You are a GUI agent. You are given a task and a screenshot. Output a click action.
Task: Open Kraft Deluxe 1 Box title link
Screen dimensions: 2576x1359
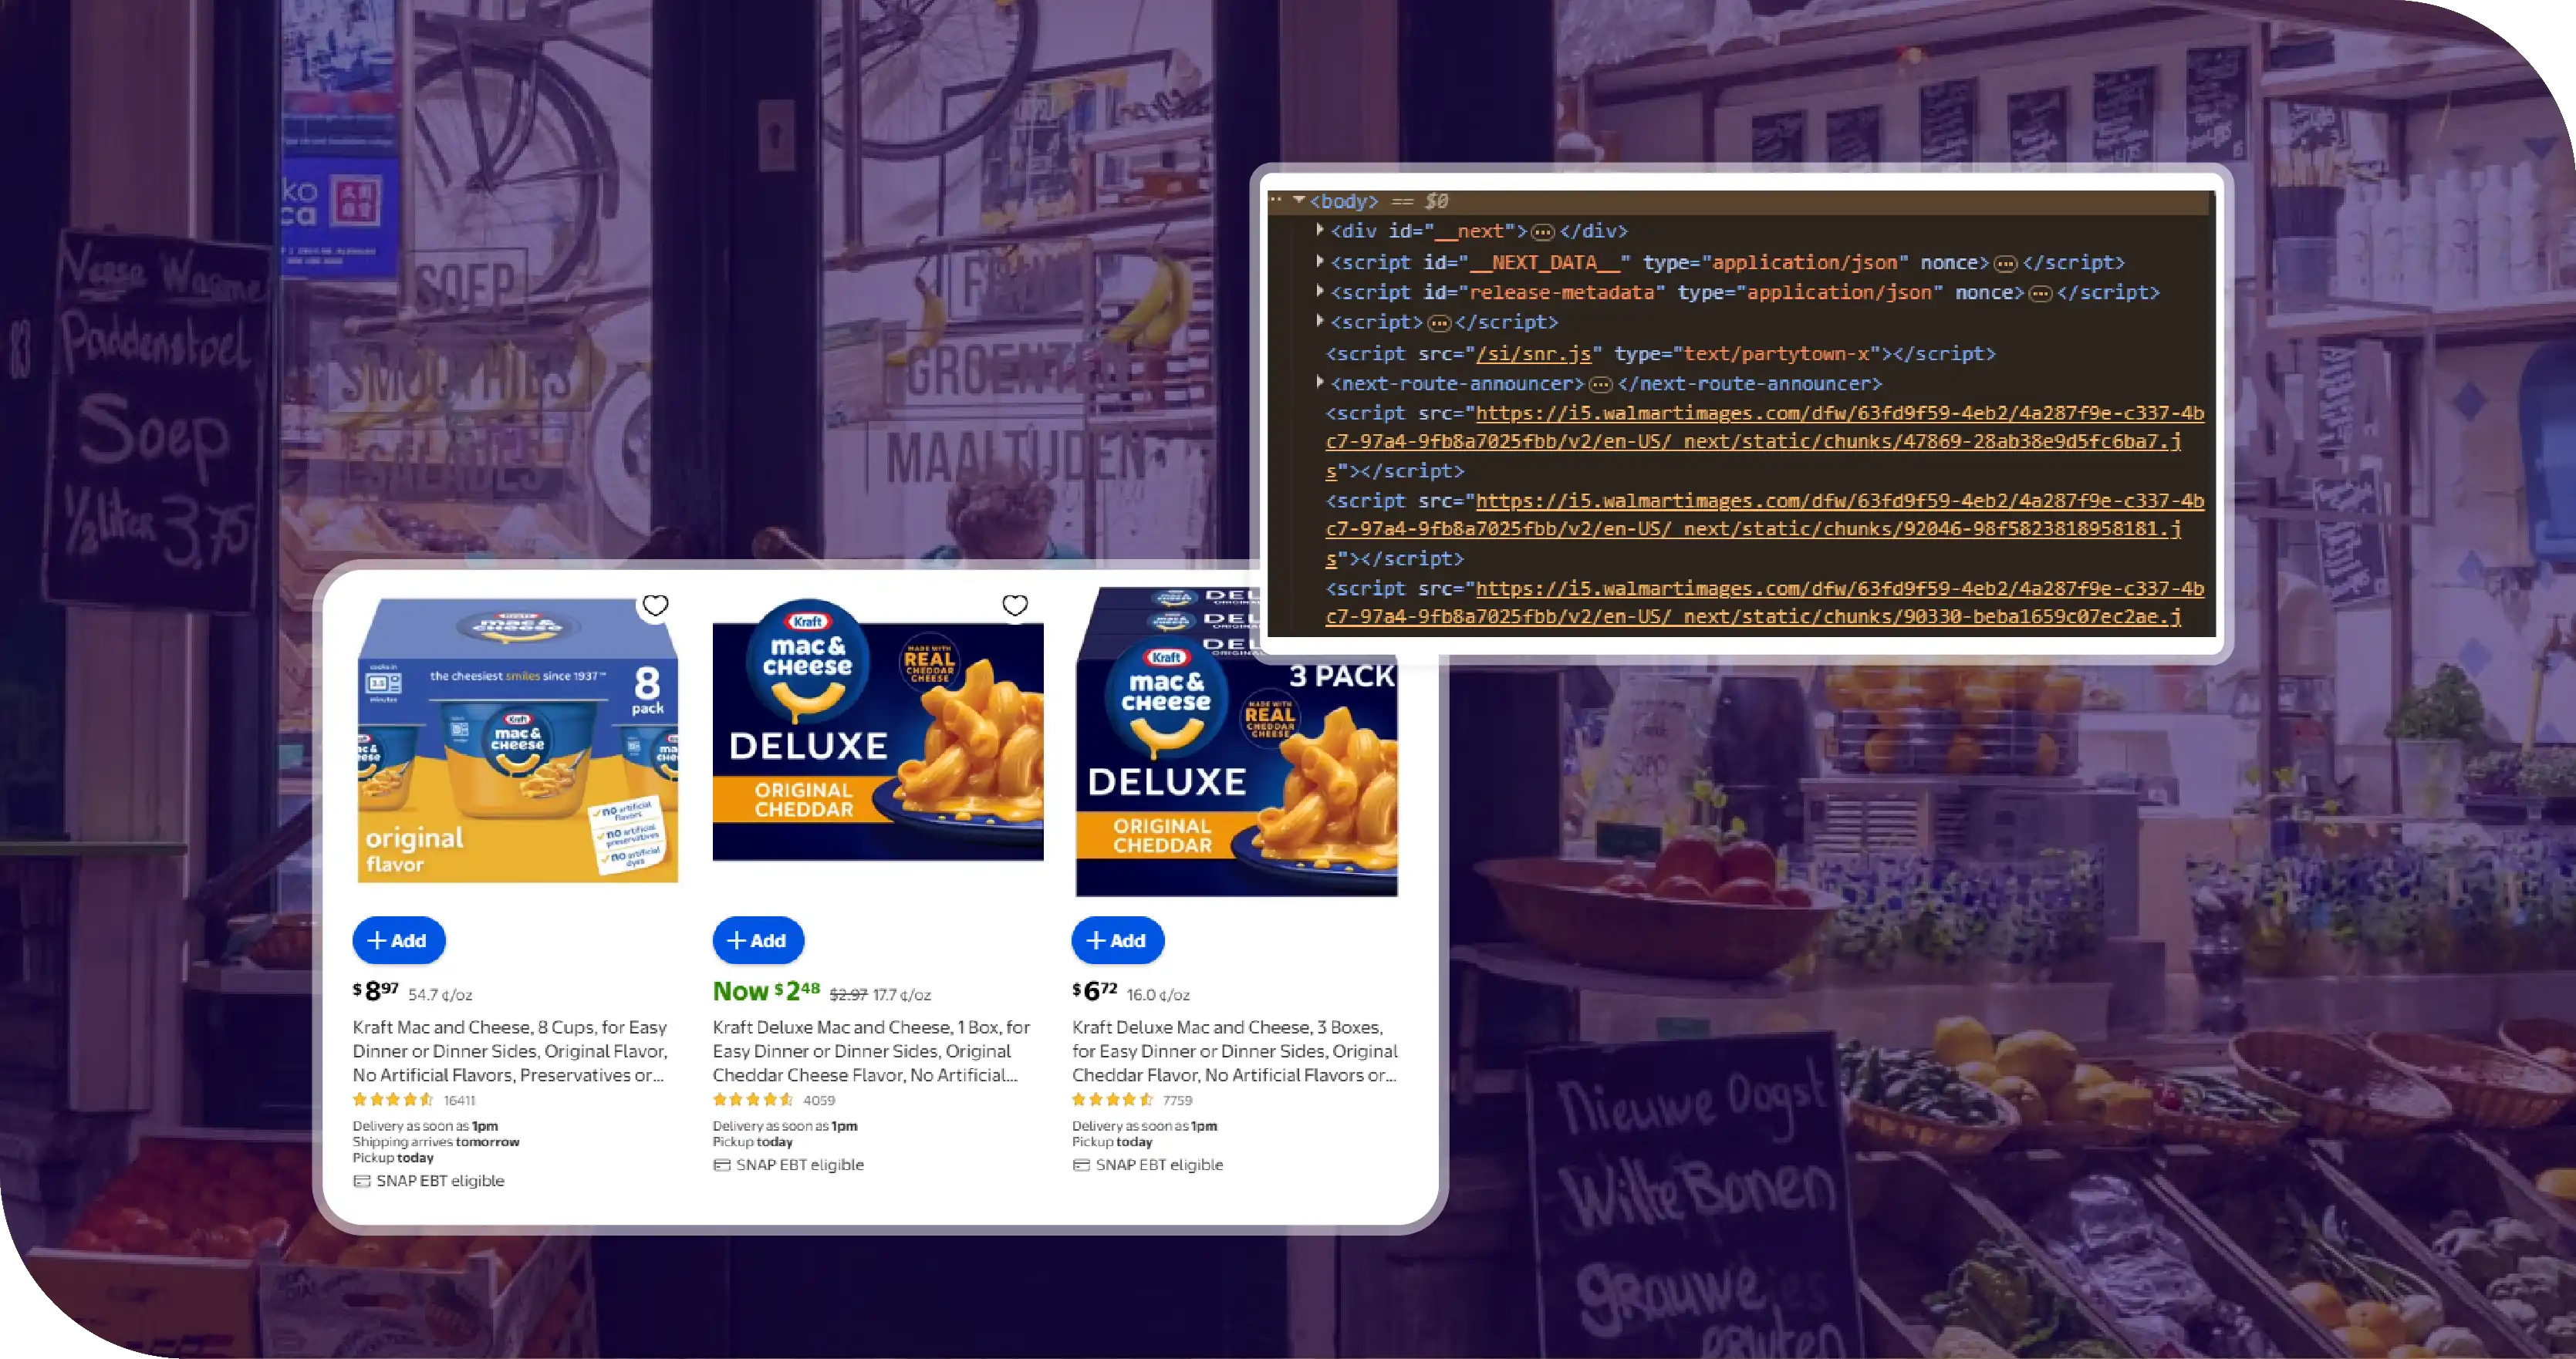pyautogui.click(x=871, y=1051)
